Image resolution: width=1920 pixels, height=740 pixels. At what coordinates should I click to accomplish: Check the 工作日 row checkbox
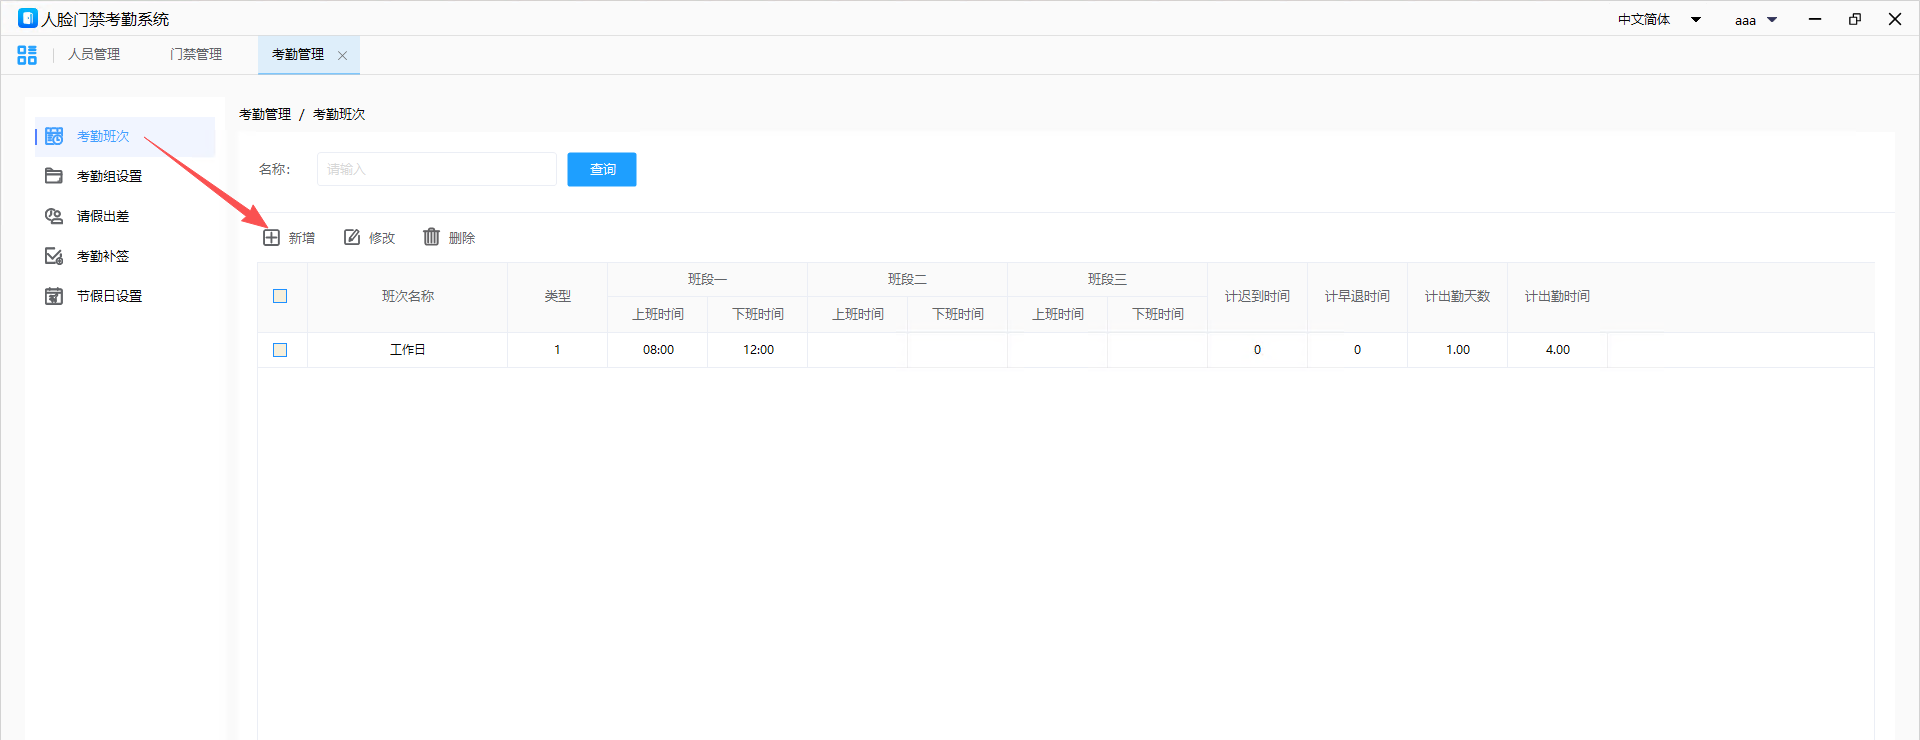tap(280, 350)
